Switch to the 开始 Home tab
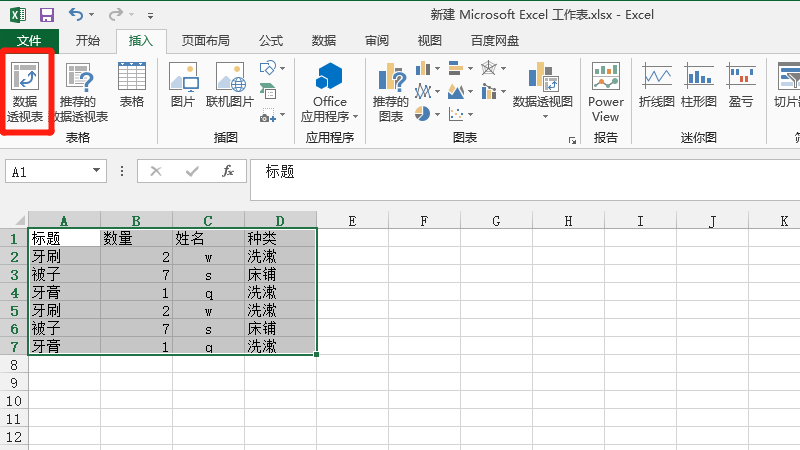800x450 pixels. [88, 41]
